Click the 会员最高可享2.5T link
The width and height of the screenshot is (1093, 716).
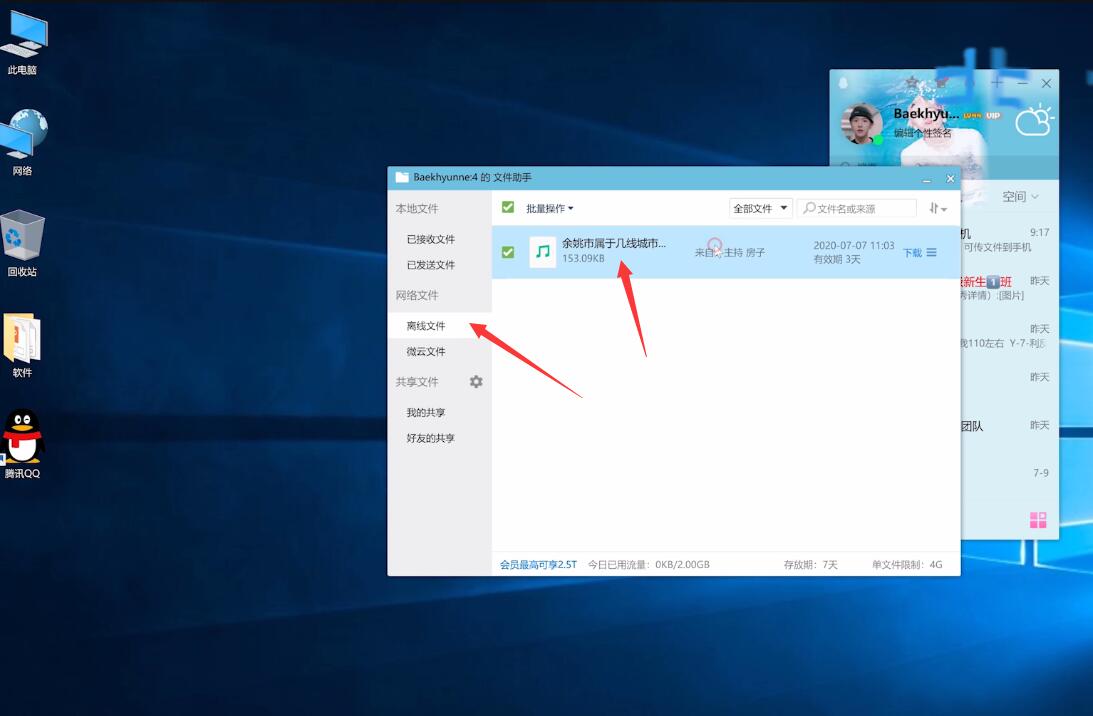tap(538, 565)
